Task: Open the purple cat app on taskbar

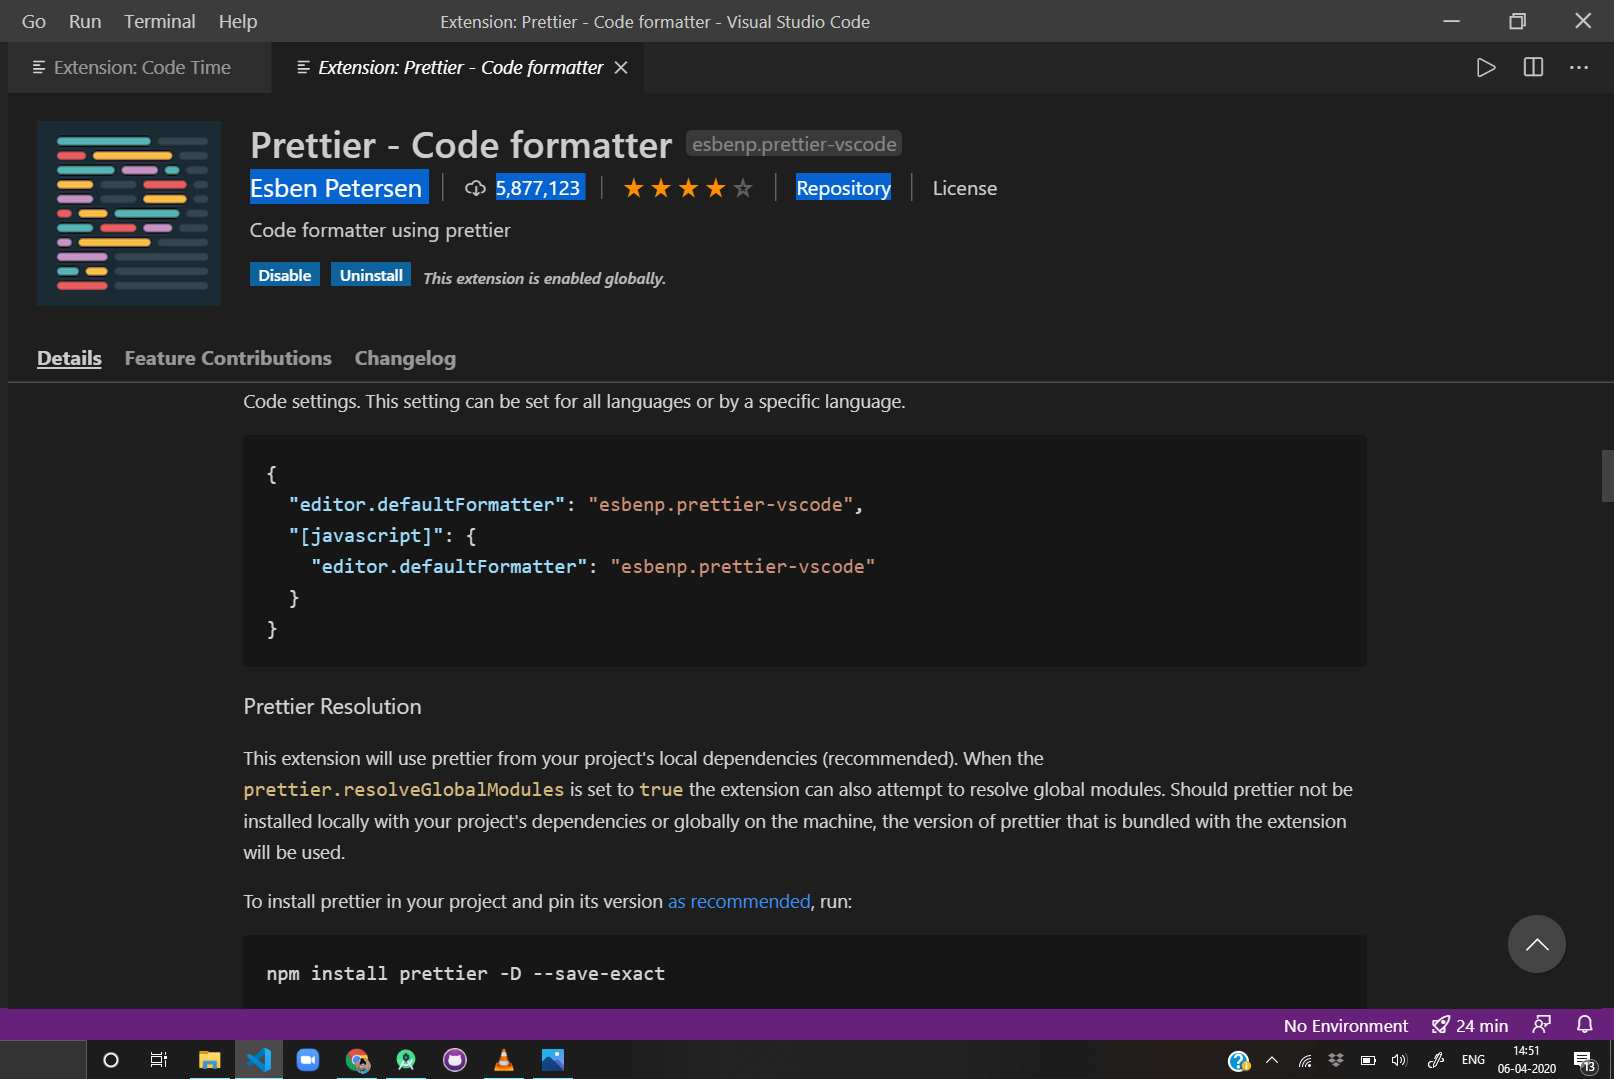Action: tap(455, 1060)
